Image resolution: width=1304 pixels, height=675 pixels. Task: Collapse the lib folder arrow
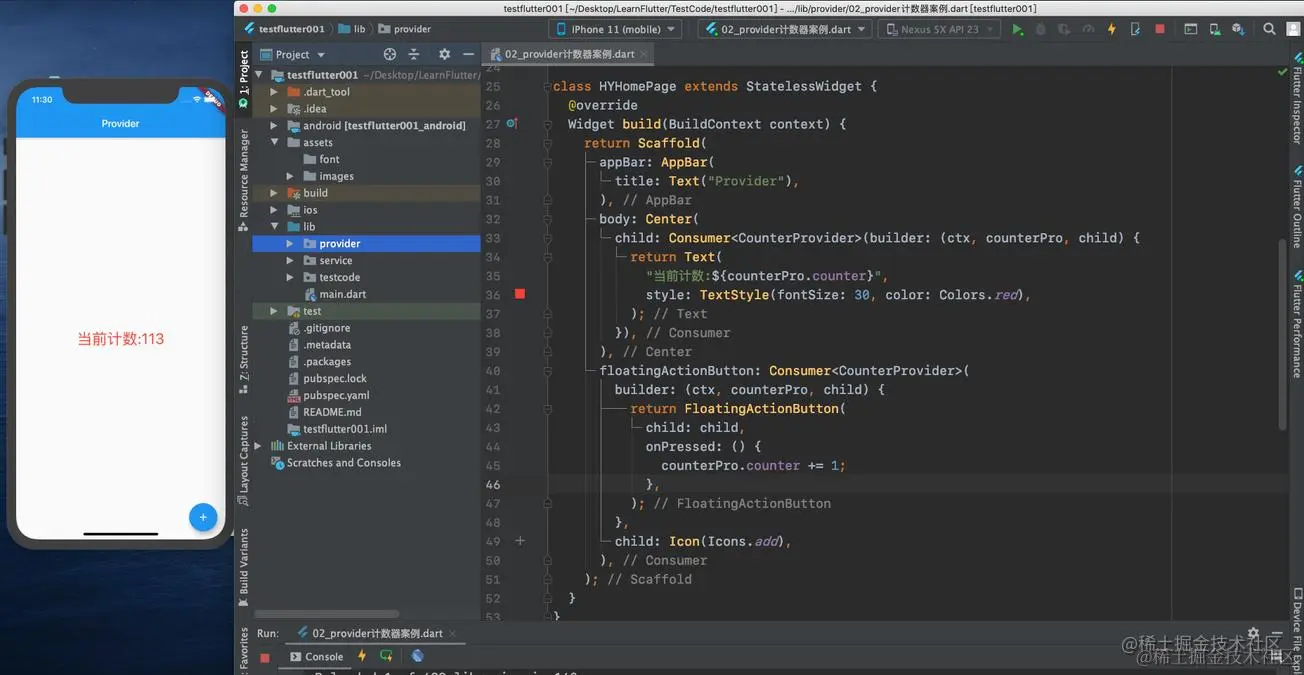pos(274,227)
